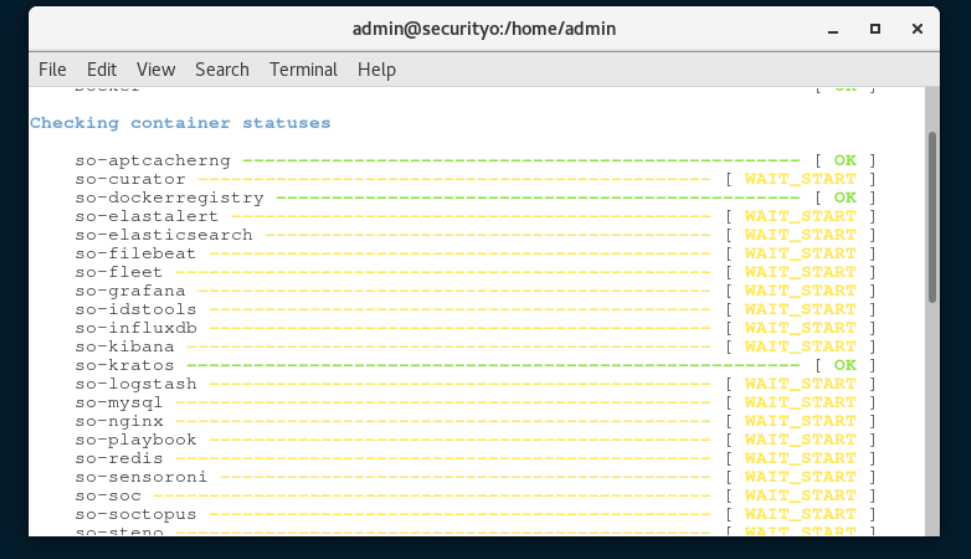Image resolution: width=971 pixels, height=559 pixels.
Task: Click WAIT_START status of so-elastalert
Action: coord(800,216)
